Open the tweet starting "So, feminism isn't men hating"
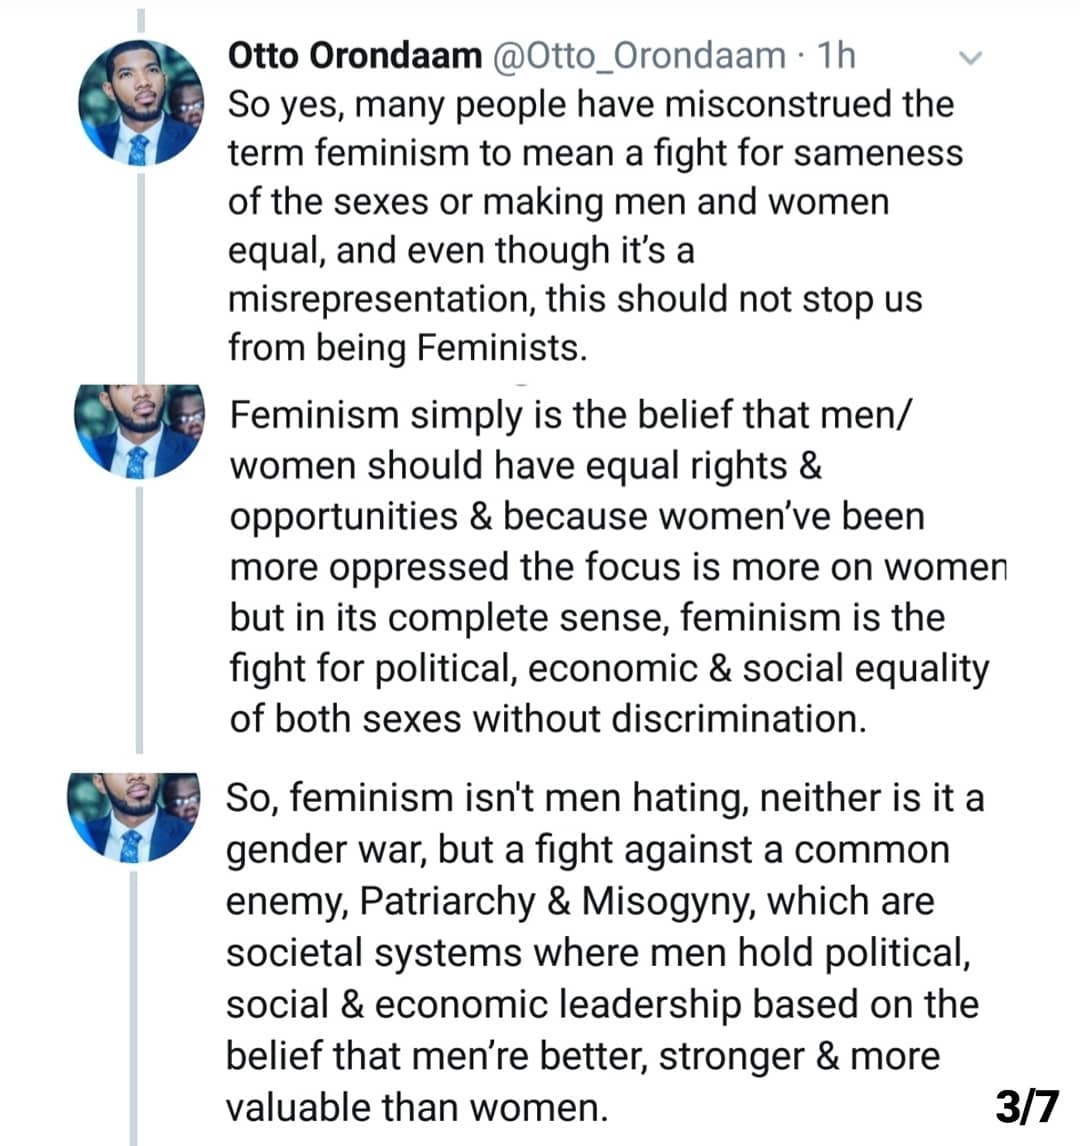This screenshot has width=1080, height=1146. click(x=604, y=952)
